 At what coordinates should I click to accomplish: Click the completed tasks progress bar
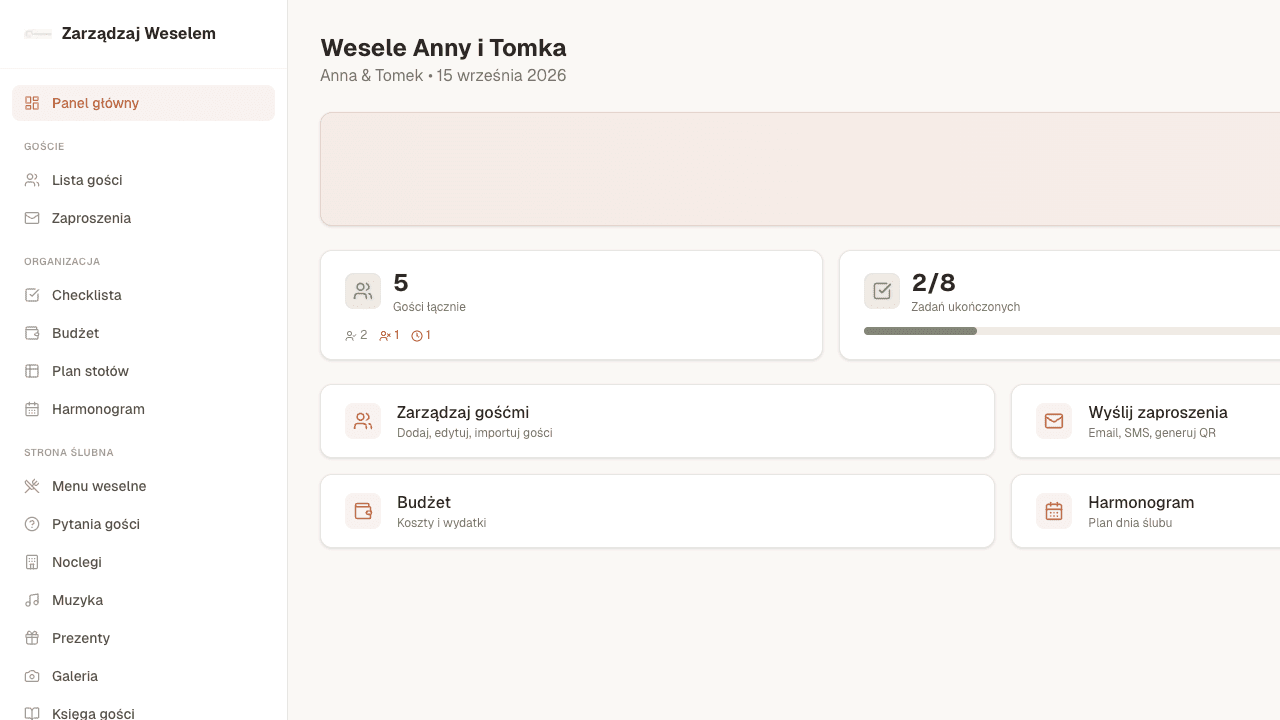1071,331
